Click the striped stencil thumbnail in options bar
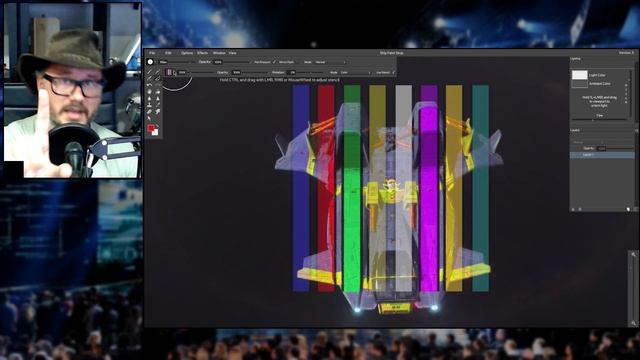 169,72
